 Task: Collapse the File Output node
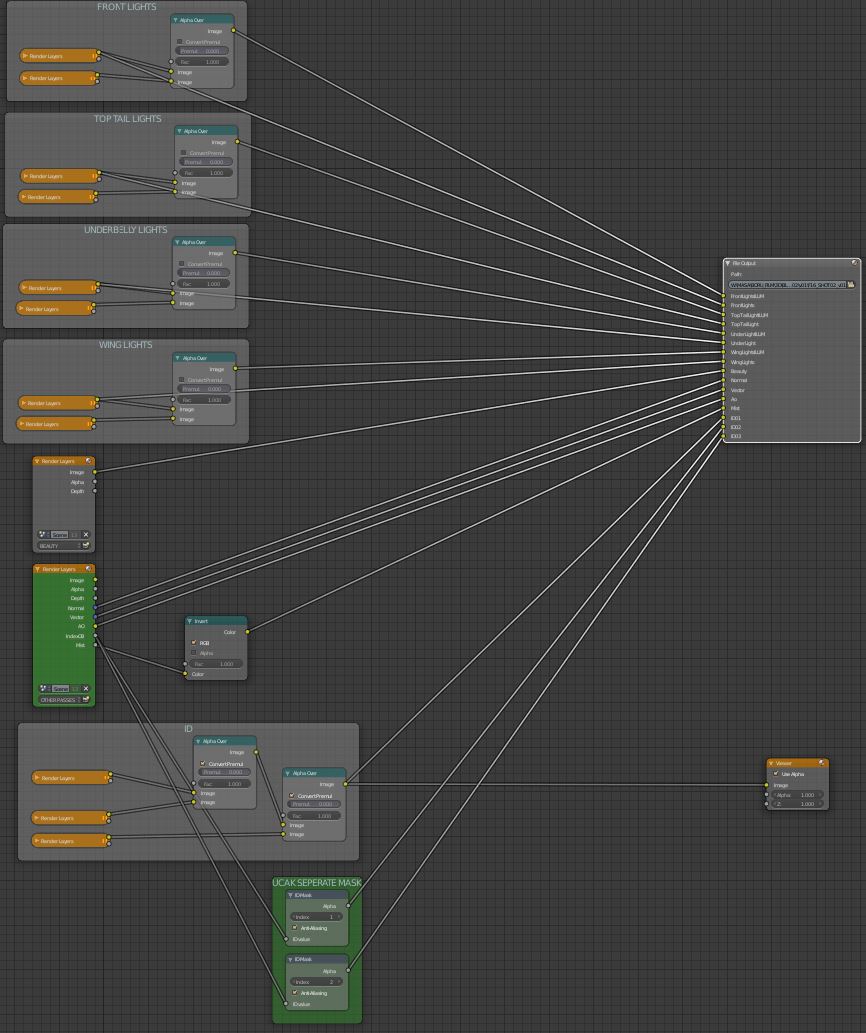(x=728, y=263)
